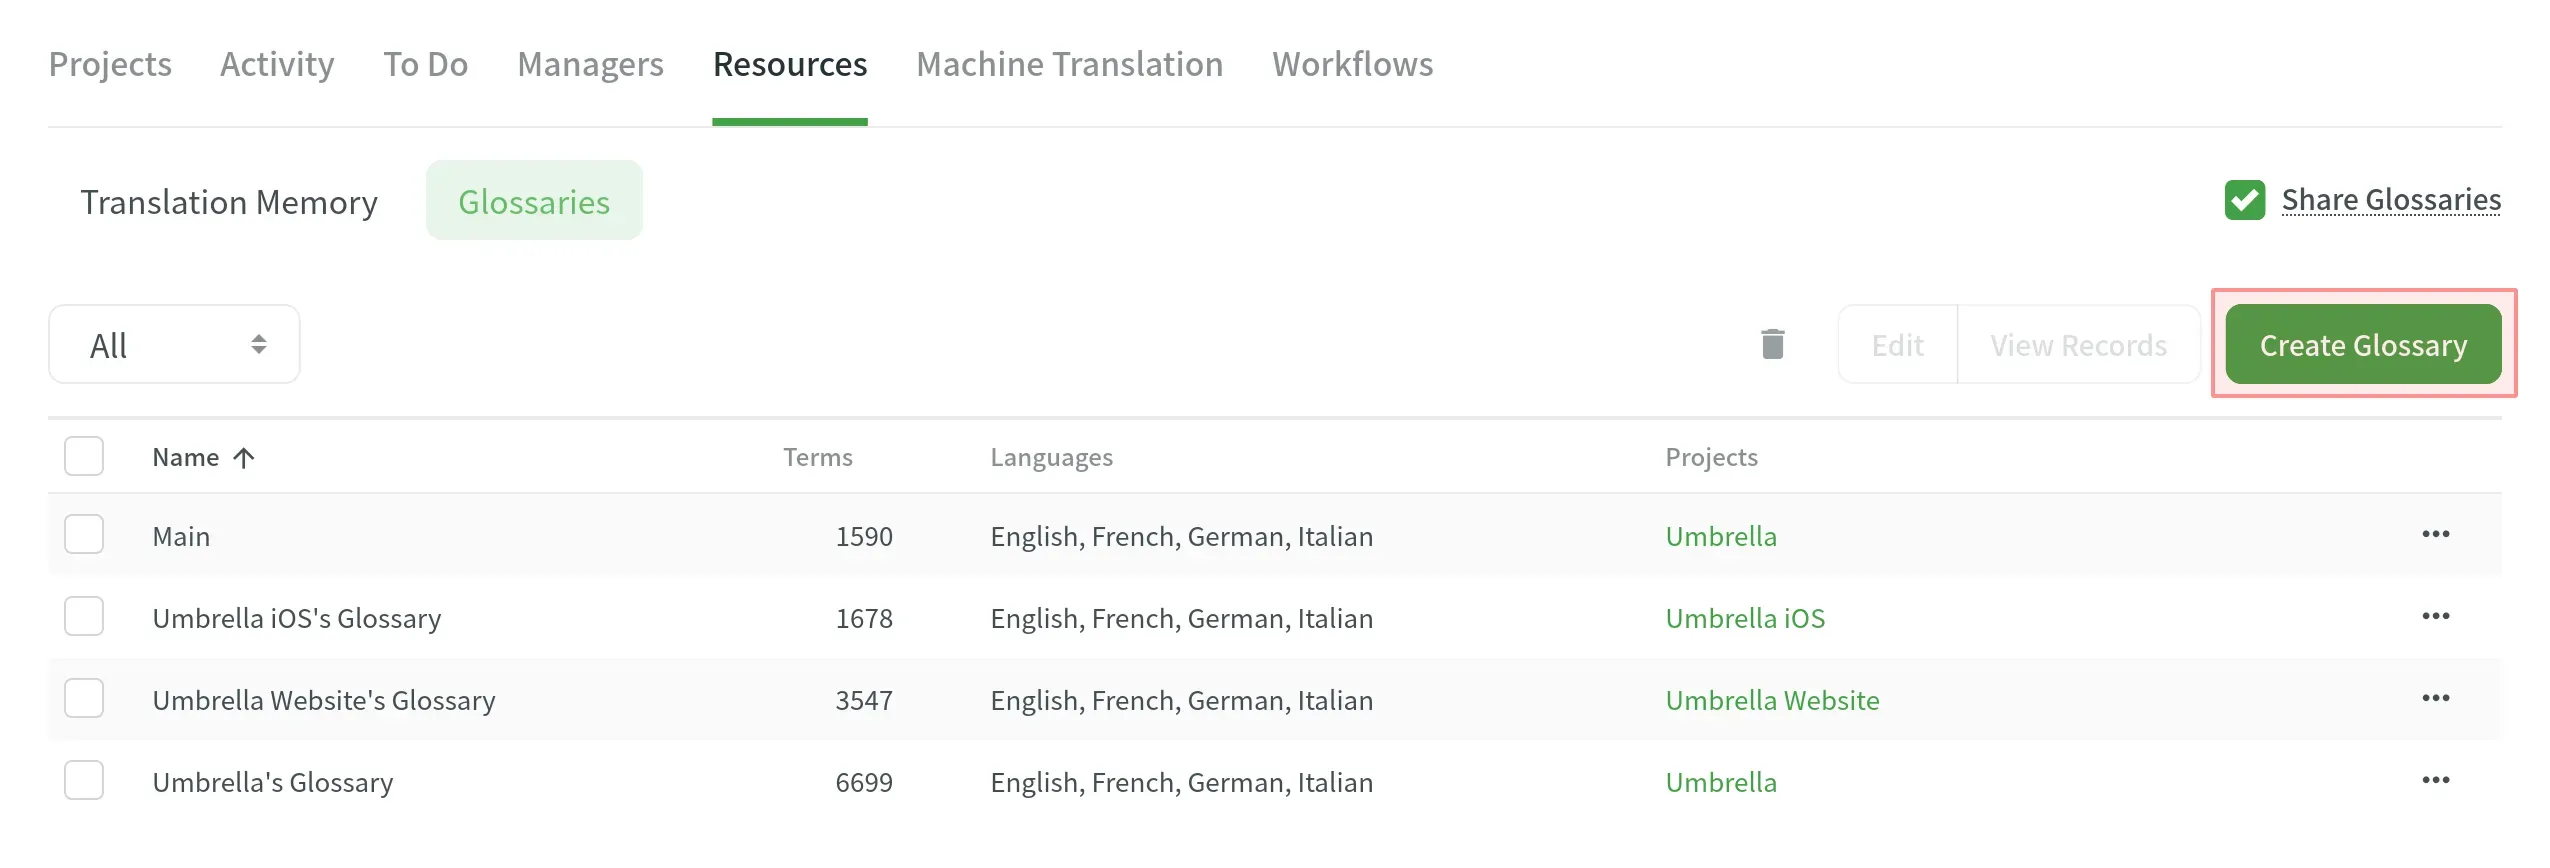Viewport: 2550px width, 868px height.
Task: Click the Create Glossary button
Action: click(x=2363, y=344)
